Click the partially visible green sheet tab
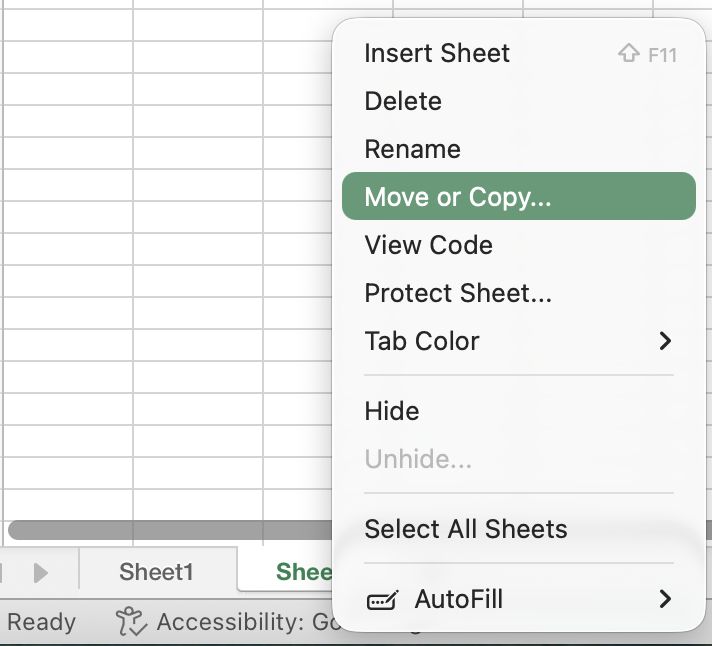The image size is (712, 646). click(301, 572)
